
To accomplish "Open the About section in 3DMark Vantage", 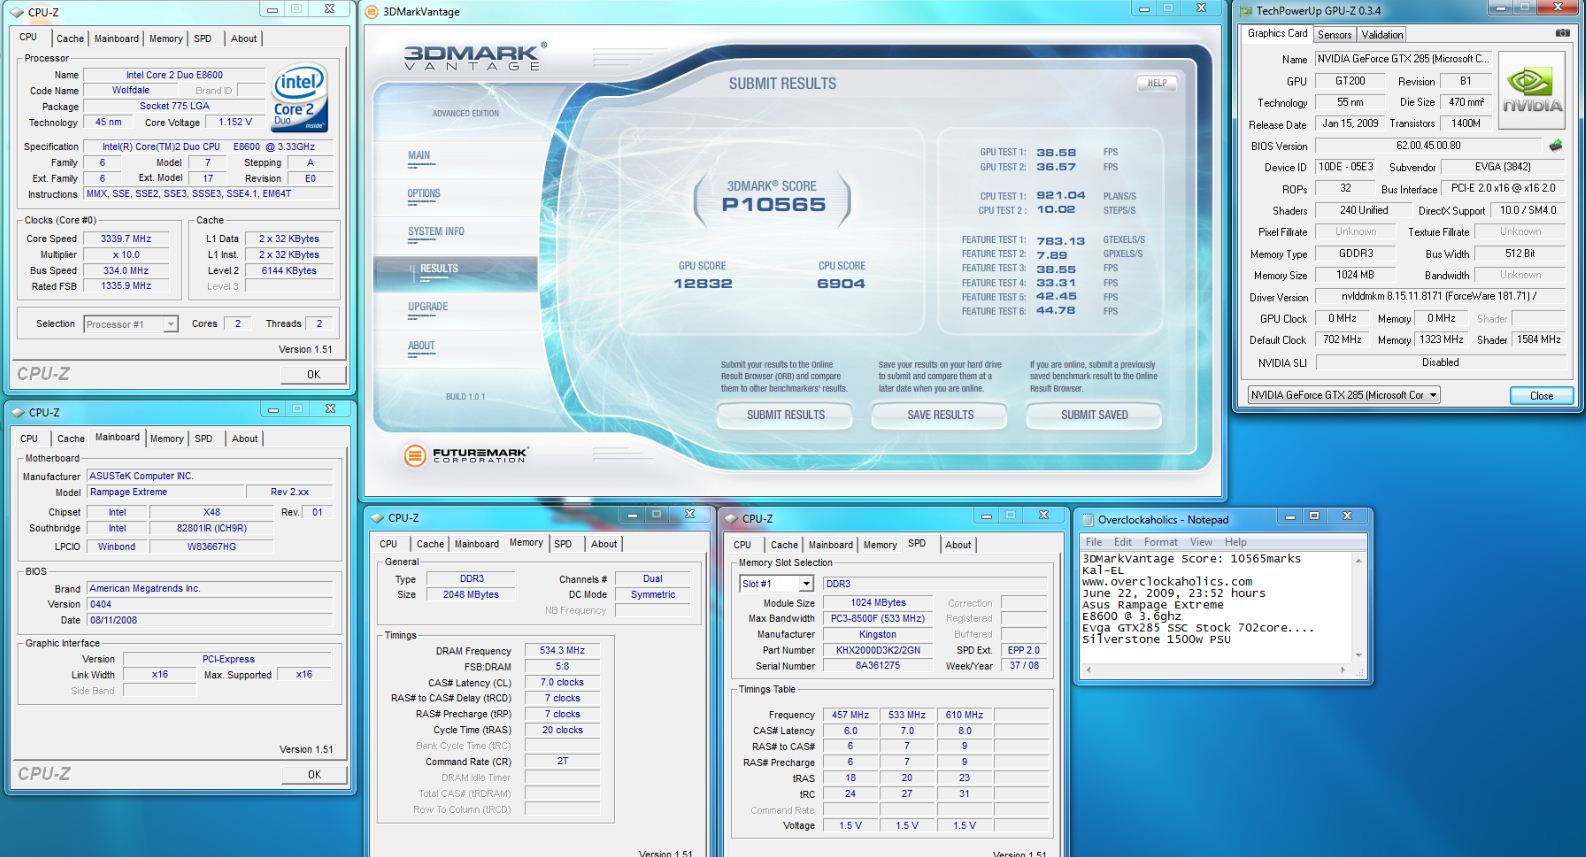I will 421,346.
